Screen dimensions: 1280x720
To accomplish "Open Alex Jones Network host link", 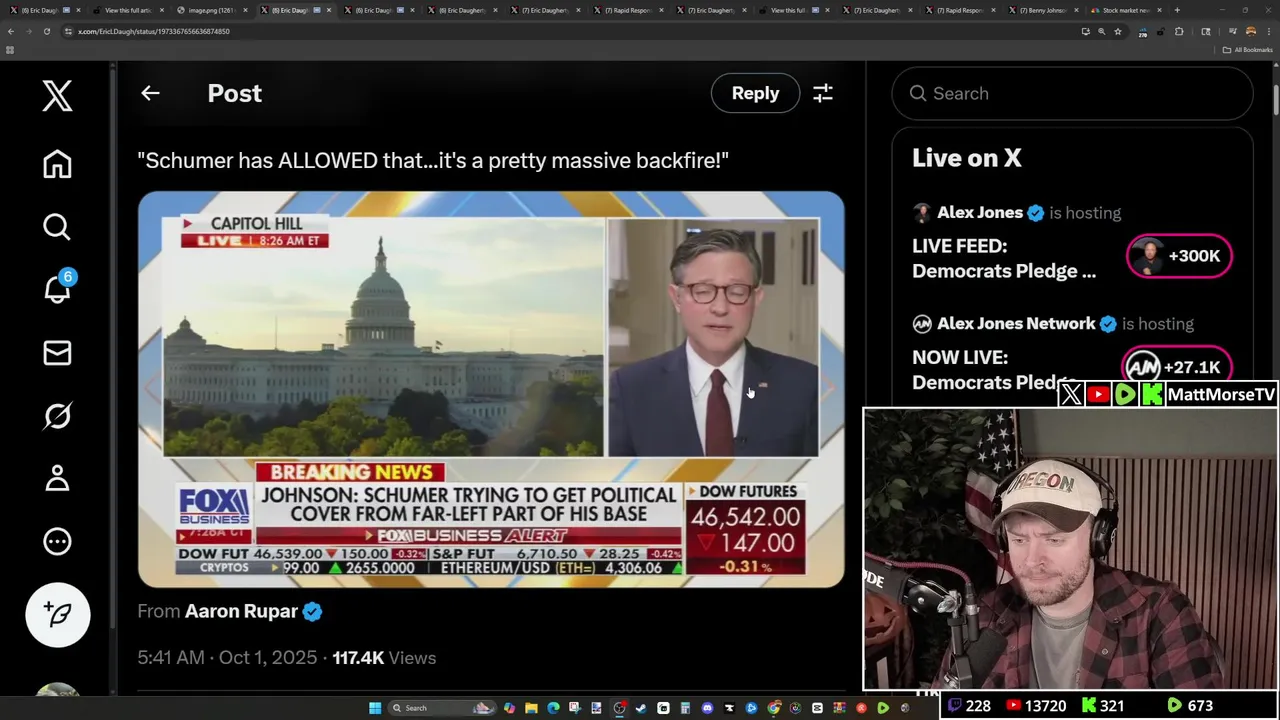I will click(x=1016, y=323).
